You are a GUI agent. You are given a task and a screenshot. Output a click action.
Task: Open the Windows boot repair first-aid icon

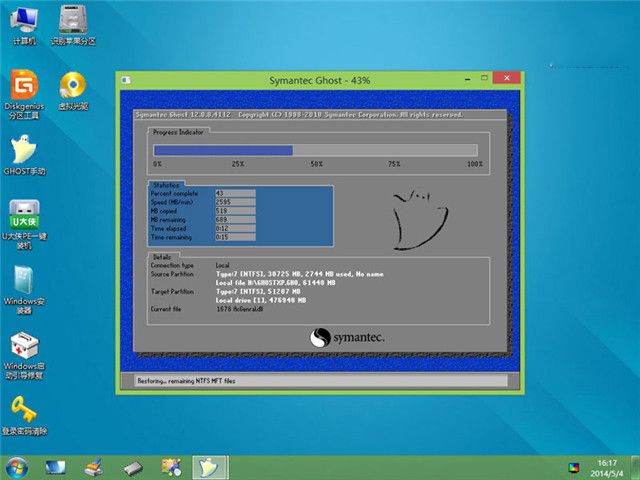[x=23, y=346]
